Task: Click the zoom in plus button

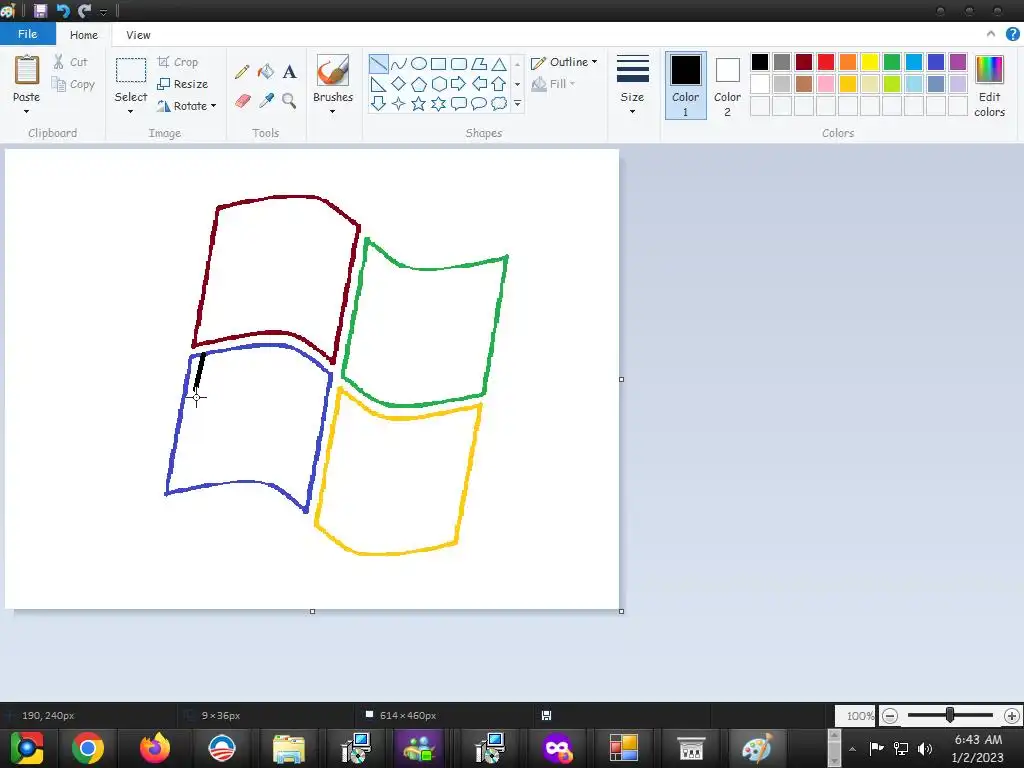Action: [1012, 716]
